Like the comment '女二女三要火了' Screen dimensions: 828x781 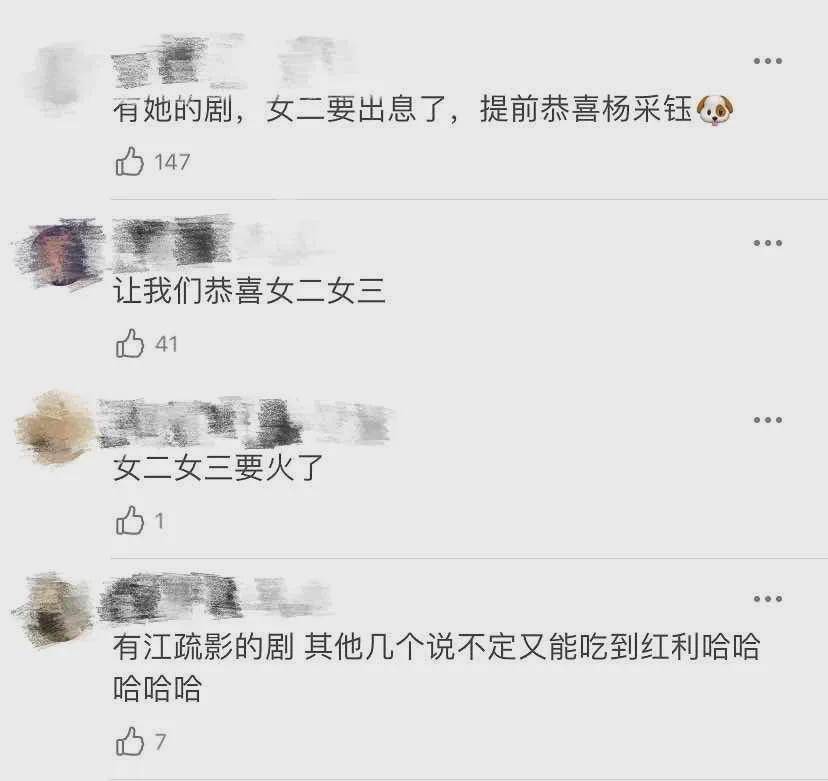coord(129,521)
